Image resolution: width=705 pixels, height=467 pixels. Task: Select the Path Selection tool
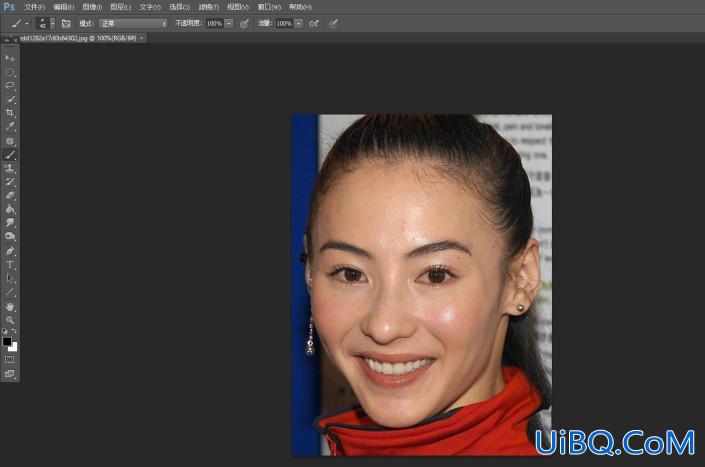10,278
